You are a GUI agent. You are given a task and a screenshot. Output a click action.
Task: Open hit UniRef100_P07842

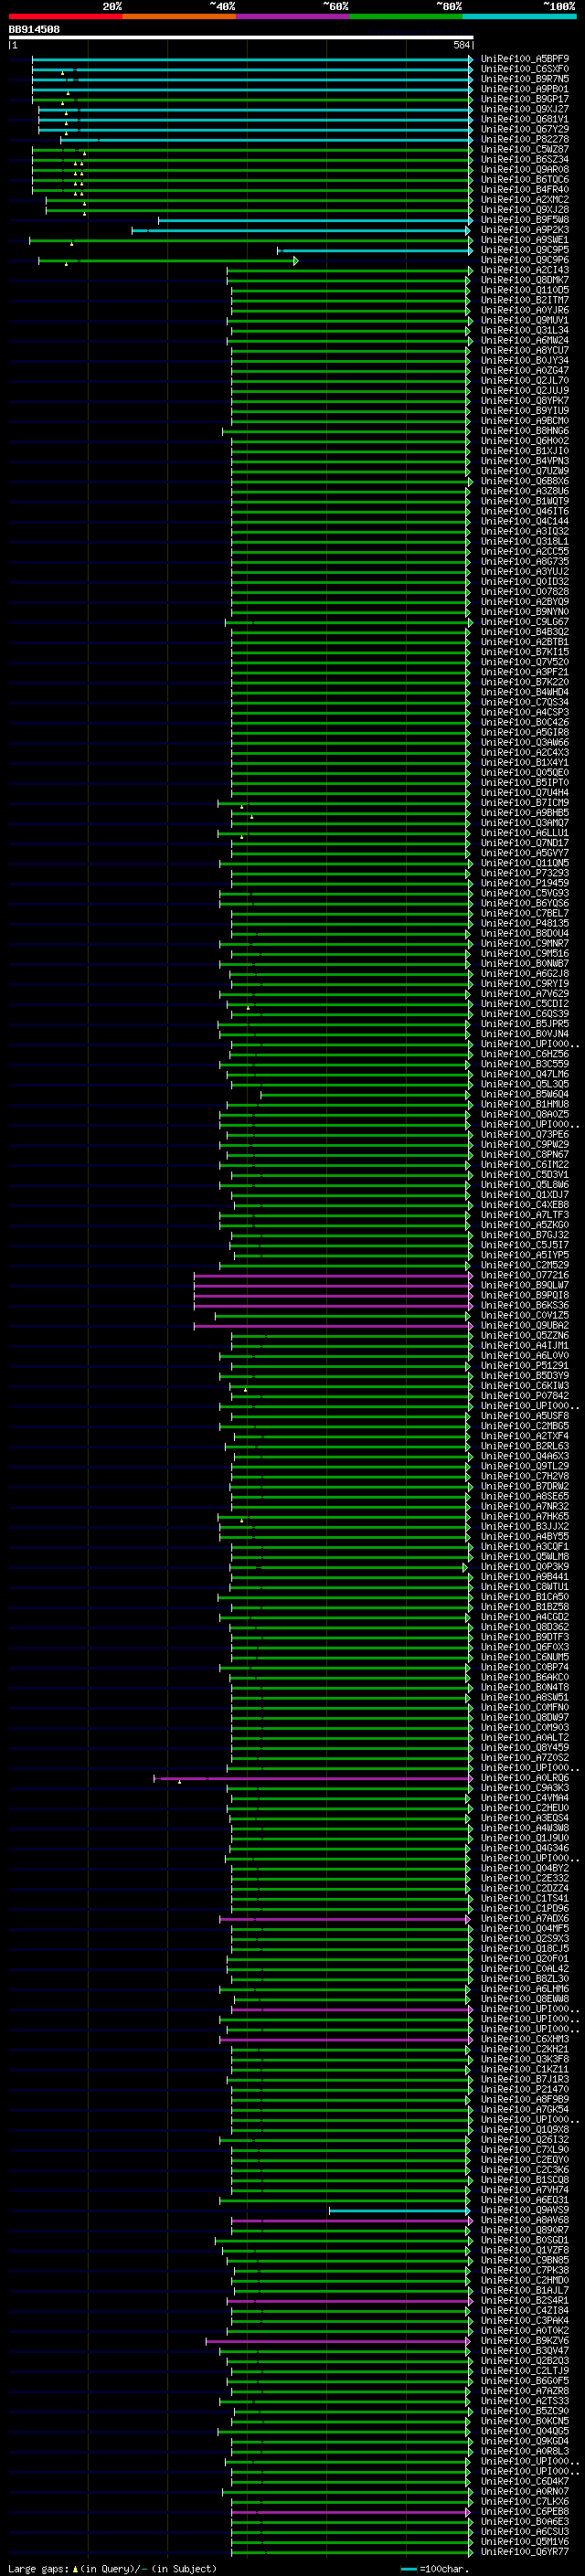[x=524, y=1396]
